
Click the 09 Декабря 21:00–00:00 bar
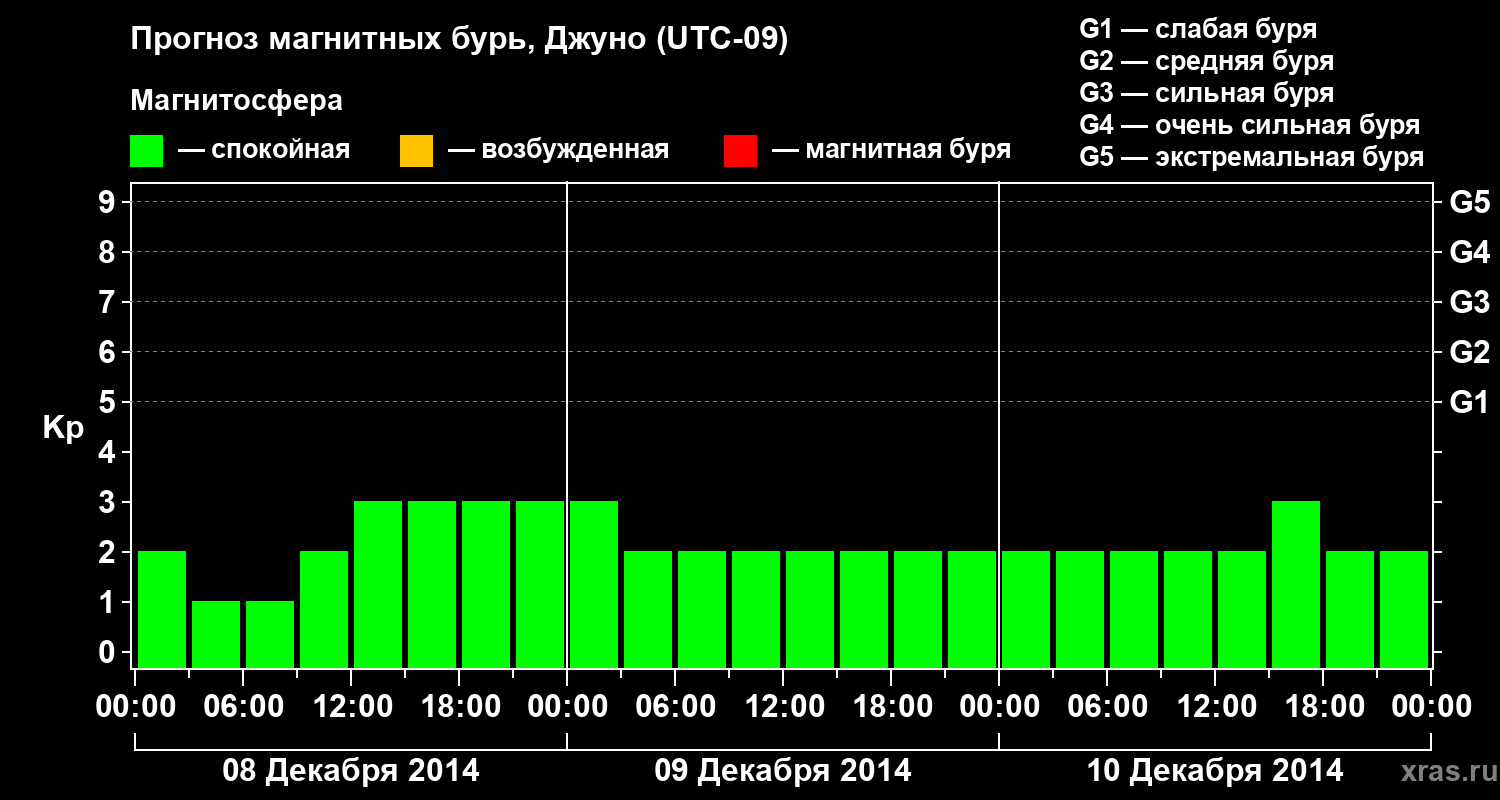[x=972, y=609]
